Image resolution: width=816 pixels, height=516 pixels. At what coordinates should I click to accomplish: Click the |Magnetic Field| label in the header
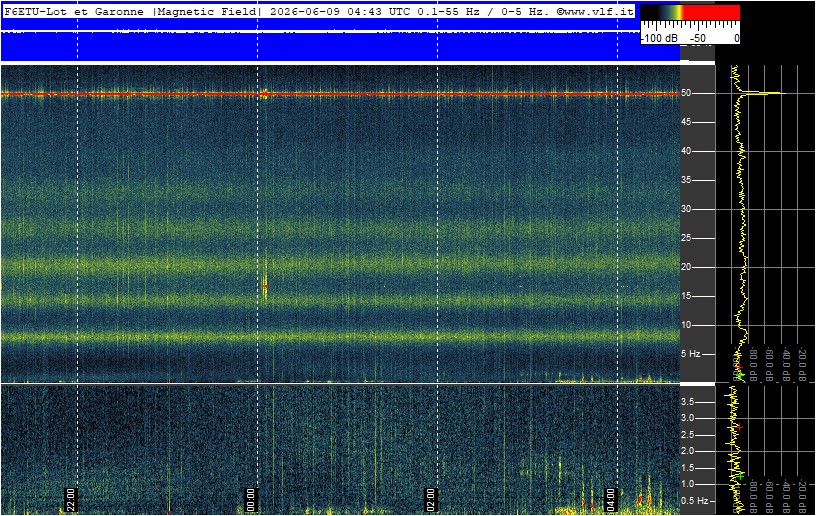(x=207, y=11)
